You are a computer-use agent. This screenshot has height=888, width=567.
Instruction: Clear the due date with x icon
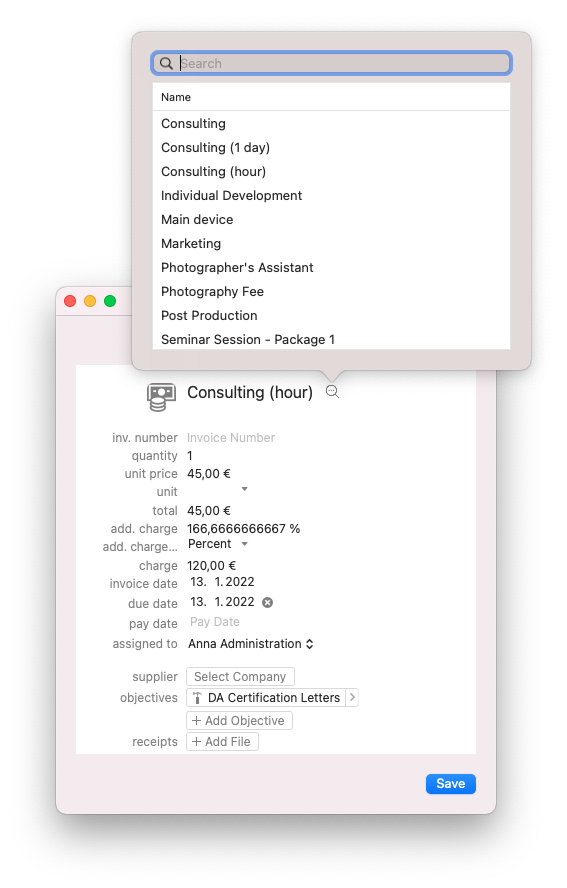[x=267, y=602]
